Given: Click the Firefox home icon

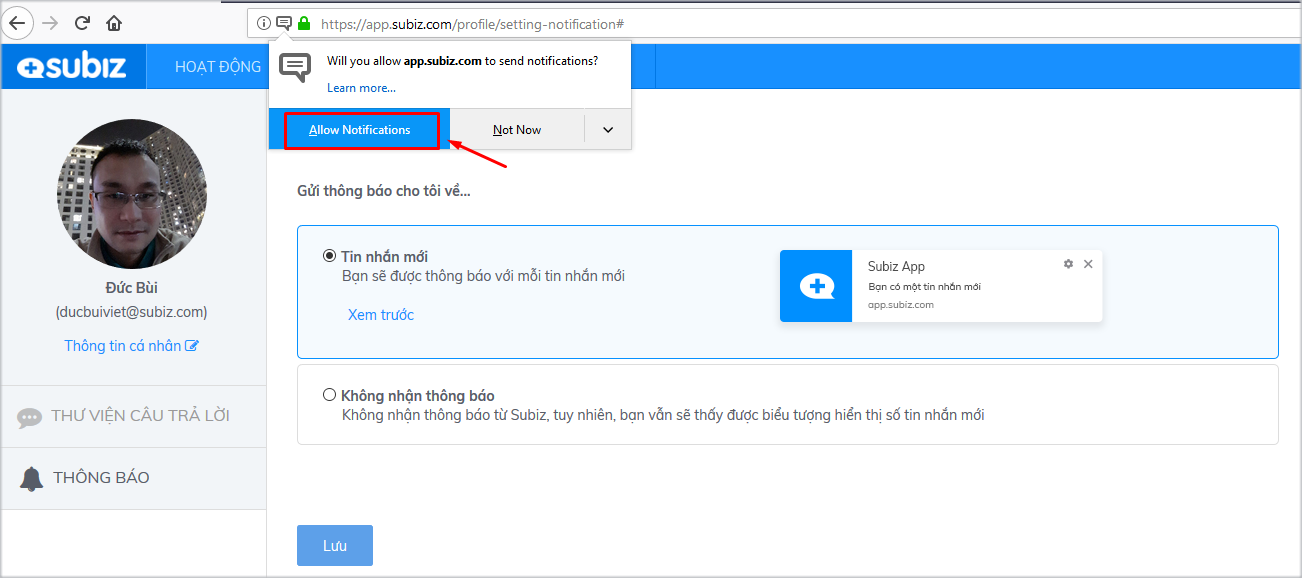Looking at the screenshot, I should point(113,22).
